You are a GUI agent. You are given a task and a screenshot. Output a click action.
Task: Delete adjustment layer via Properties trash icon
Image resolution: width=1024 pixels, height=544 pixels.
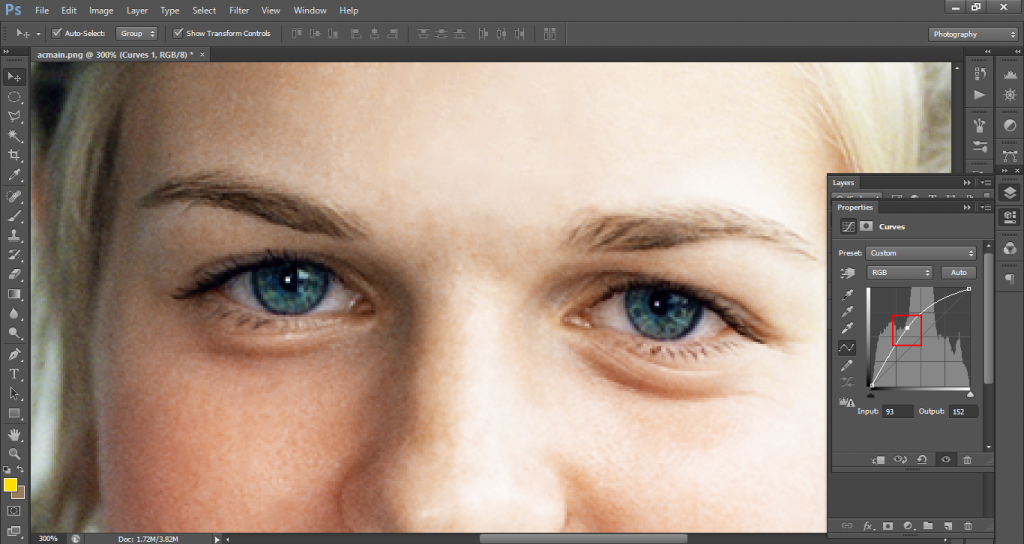click(967, 460)
